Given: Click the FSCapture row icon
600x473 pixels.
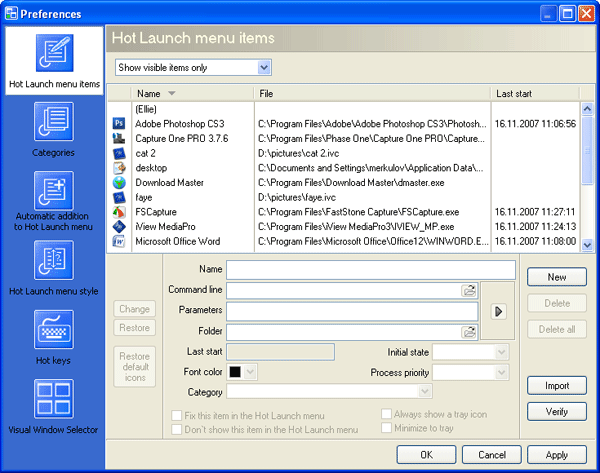Looking at the screenshot, I should pos(119,212).
